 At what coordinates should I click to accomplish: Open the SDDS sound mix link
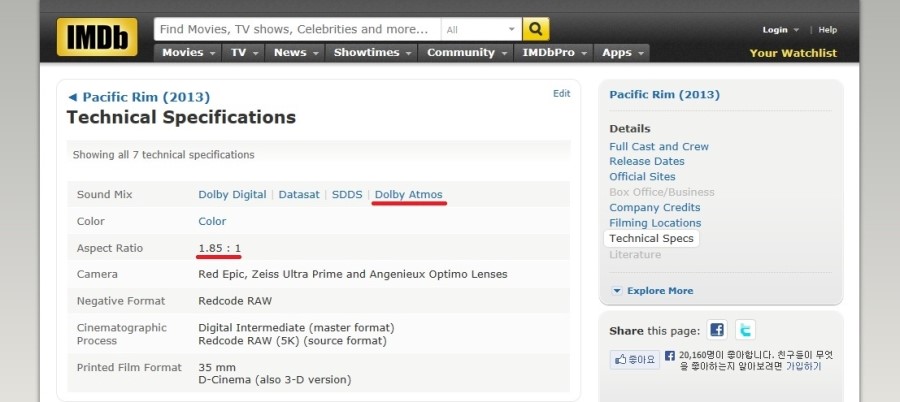coord(347,195)
